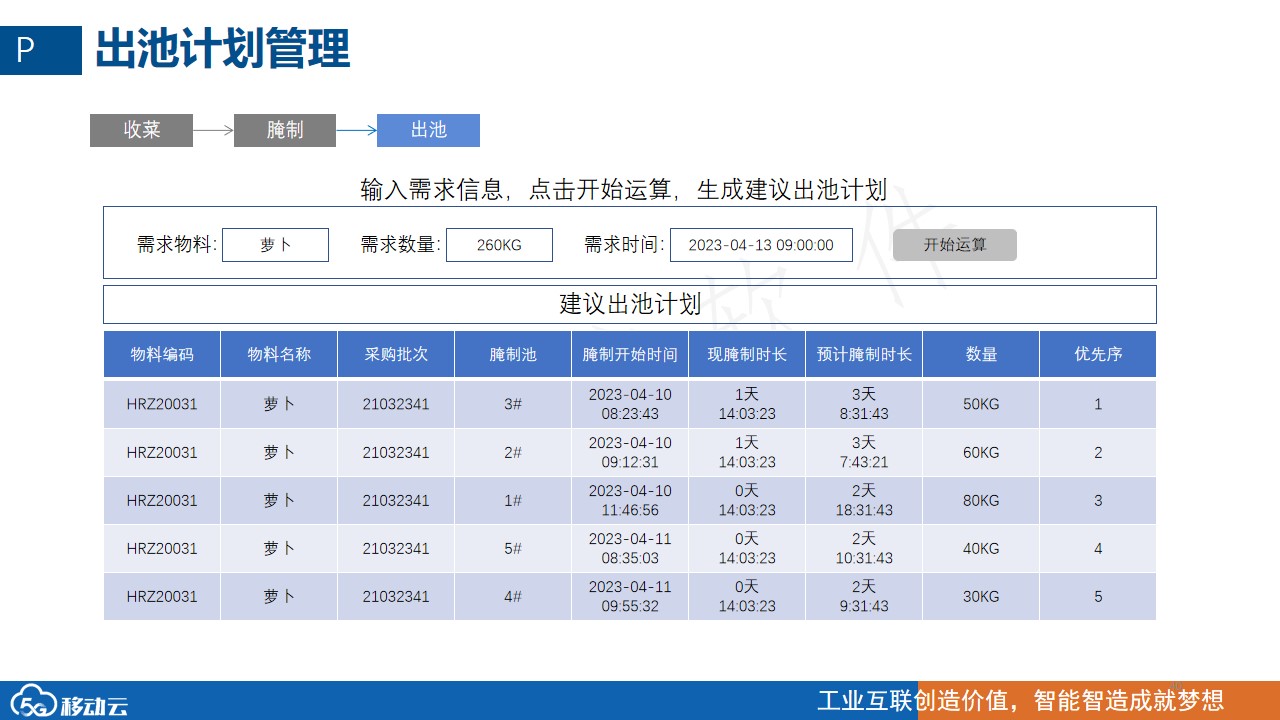
Task: Click expected duration 3天 7:43:21
Action: pos(864,452)
